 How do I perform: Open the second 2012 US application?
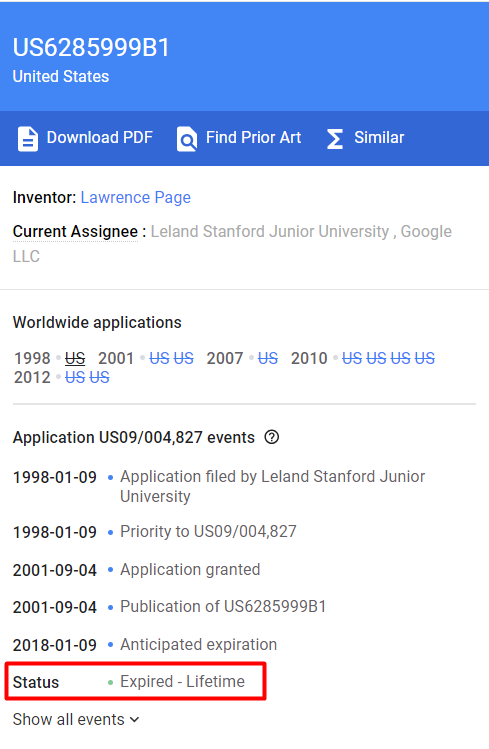[x=99, y=377]
